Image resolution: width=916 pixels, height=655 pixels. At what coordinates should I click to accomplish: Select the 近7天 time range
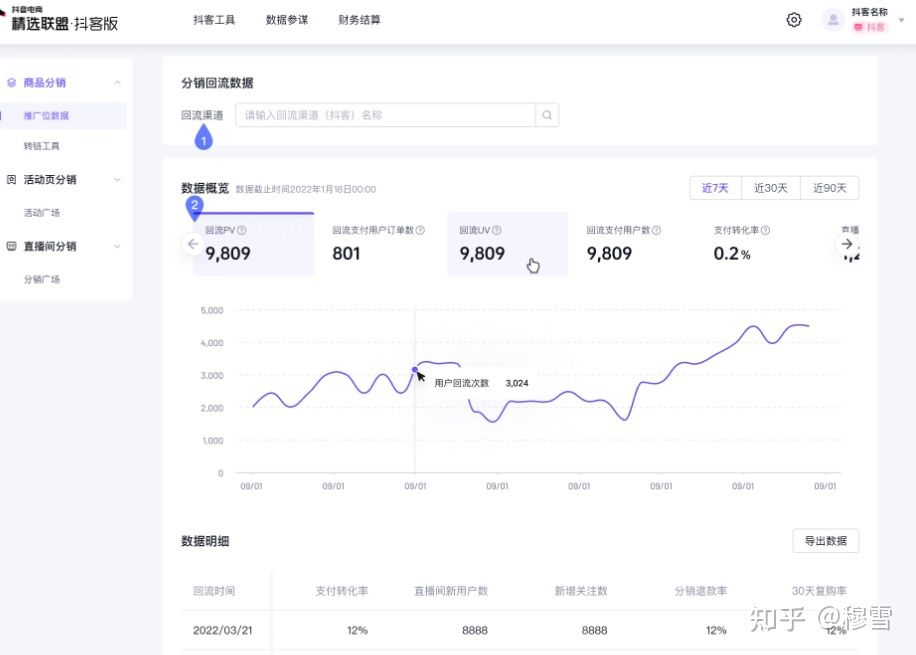pyautogui.click(x=715, y=188)
